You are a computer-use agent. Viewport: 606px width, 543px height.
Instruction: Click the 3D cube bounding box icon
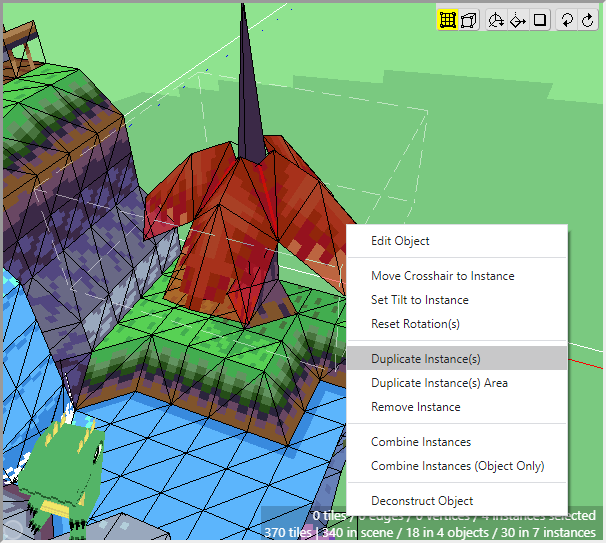(x=469, y=20)
